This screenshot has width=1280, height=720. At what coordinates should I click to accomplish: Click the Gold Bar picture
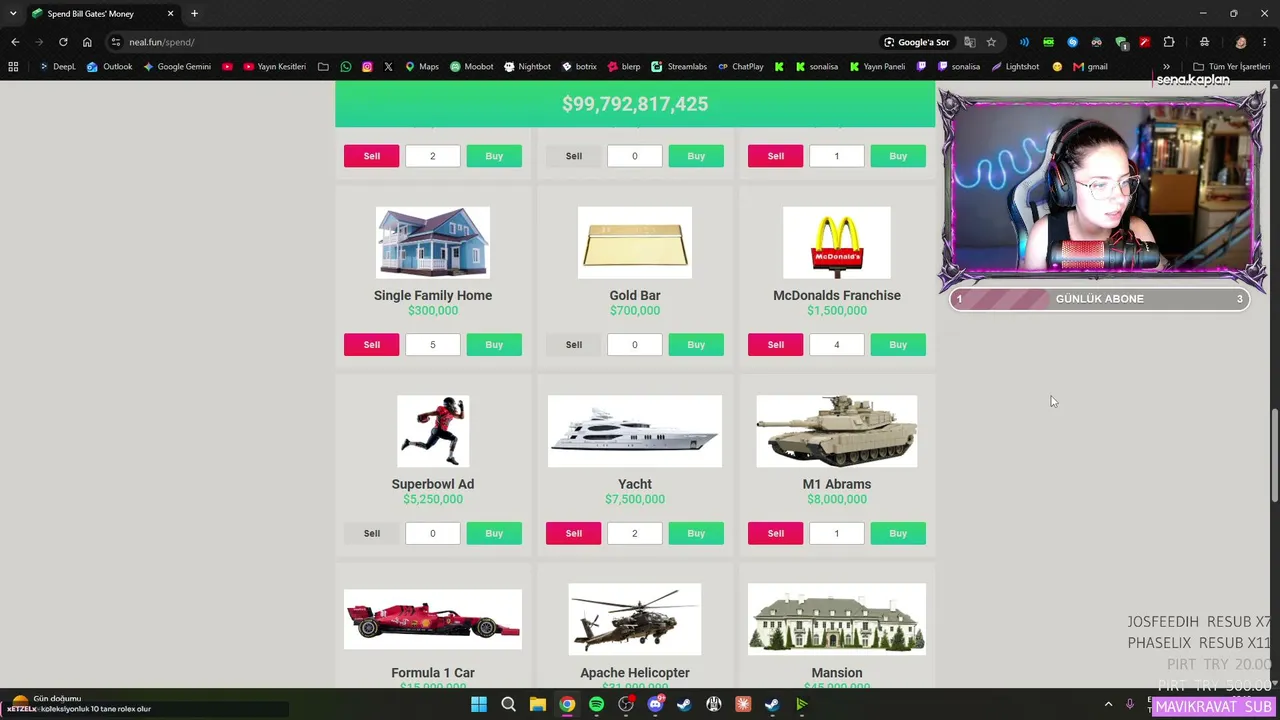[635, 243]
